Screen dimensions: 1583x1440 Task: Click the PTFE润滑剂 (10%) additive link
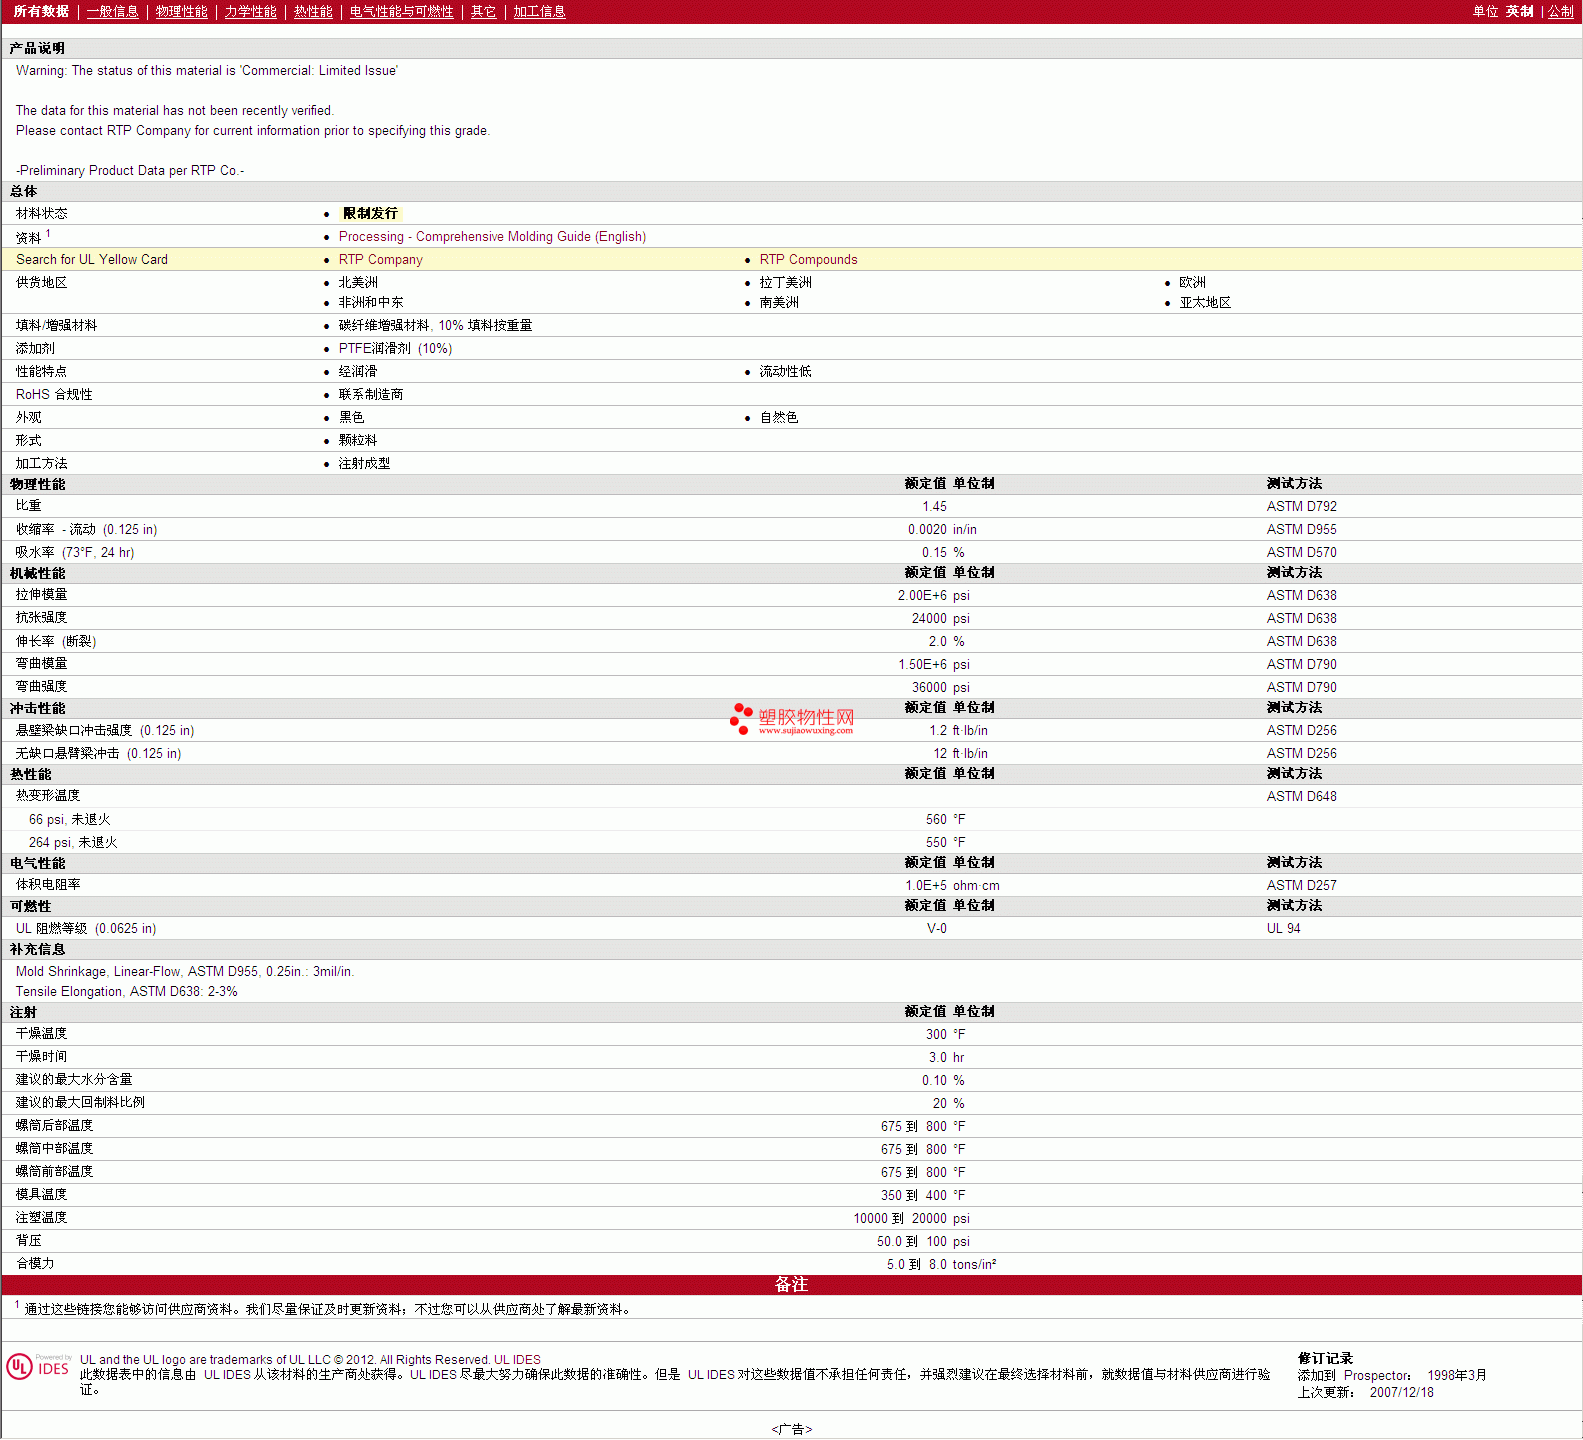click(x=395, y=349)
